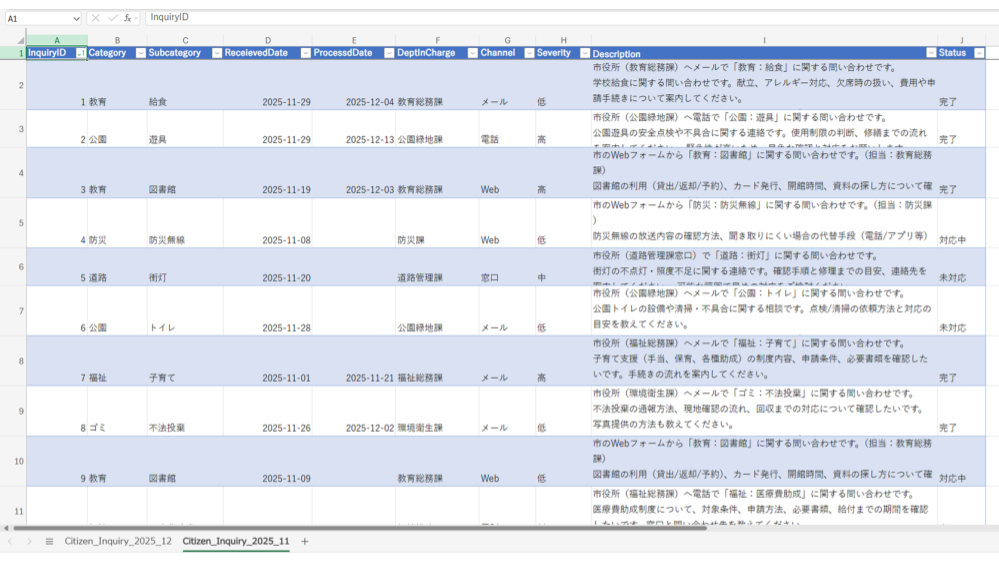Open the InquiryID column filter dropdown
The width and height of the screenshot is (999, 562).
tap(80, 53)
